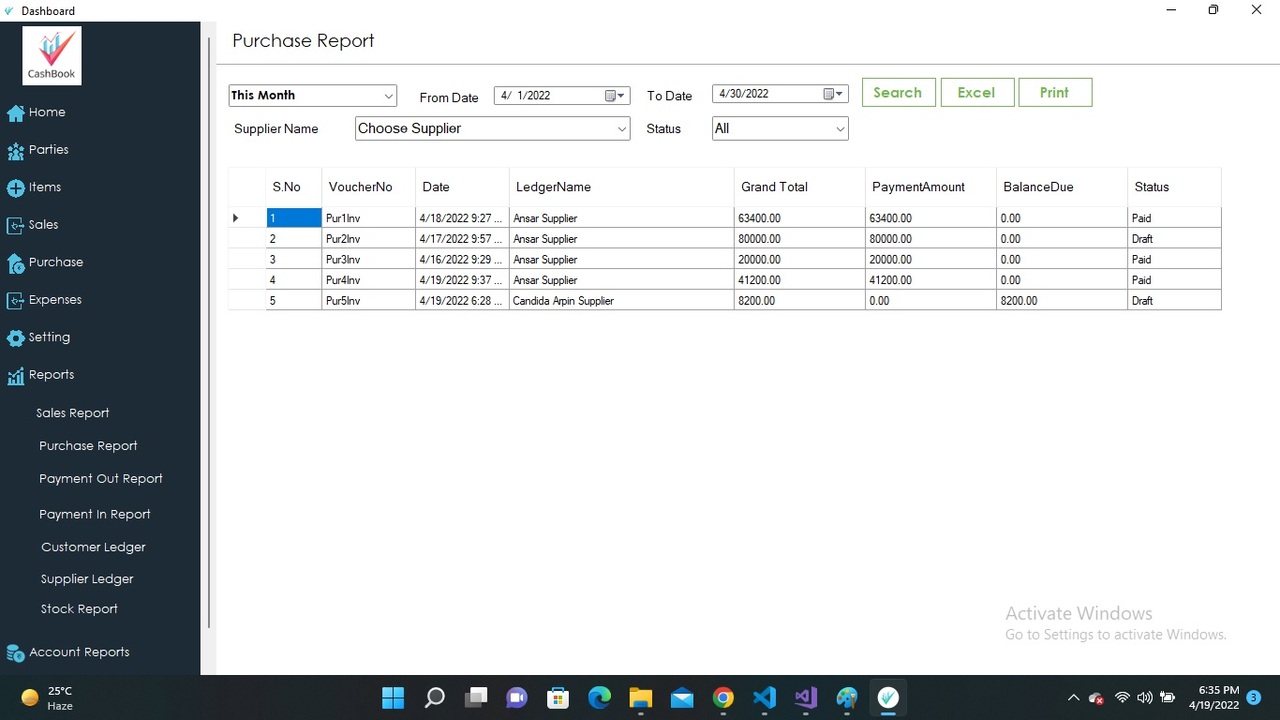Open Visual Studio Code from the taskbar

(x=765, y=697)
